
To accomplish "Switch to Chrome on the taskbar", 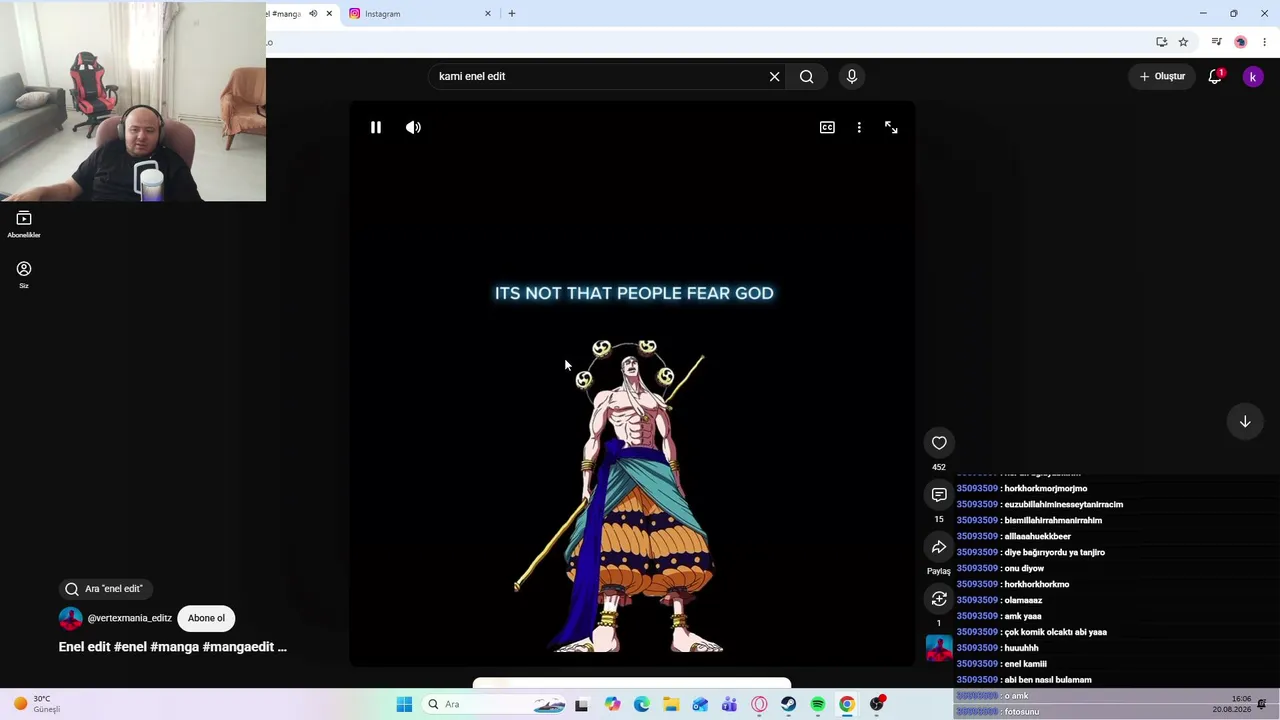I will click(847, 704).
